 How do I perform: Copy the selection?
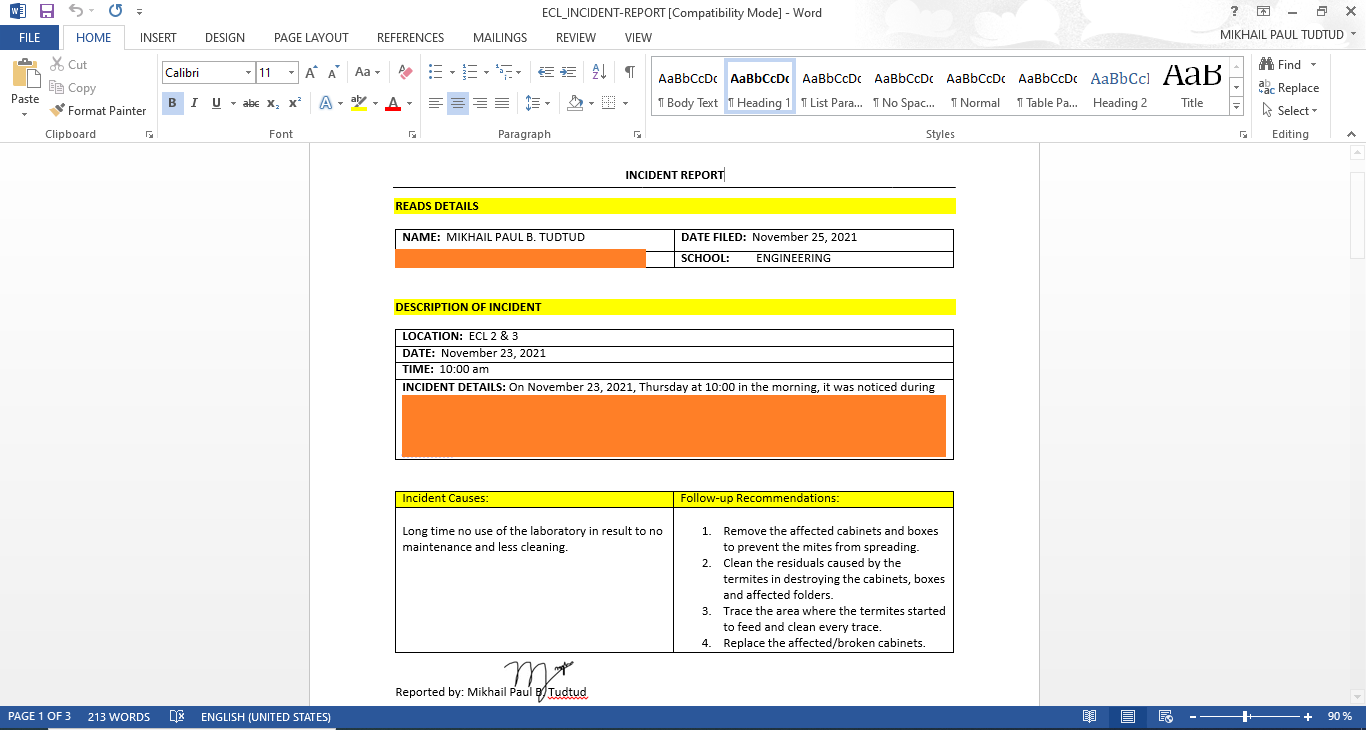[x=72, y=88]
